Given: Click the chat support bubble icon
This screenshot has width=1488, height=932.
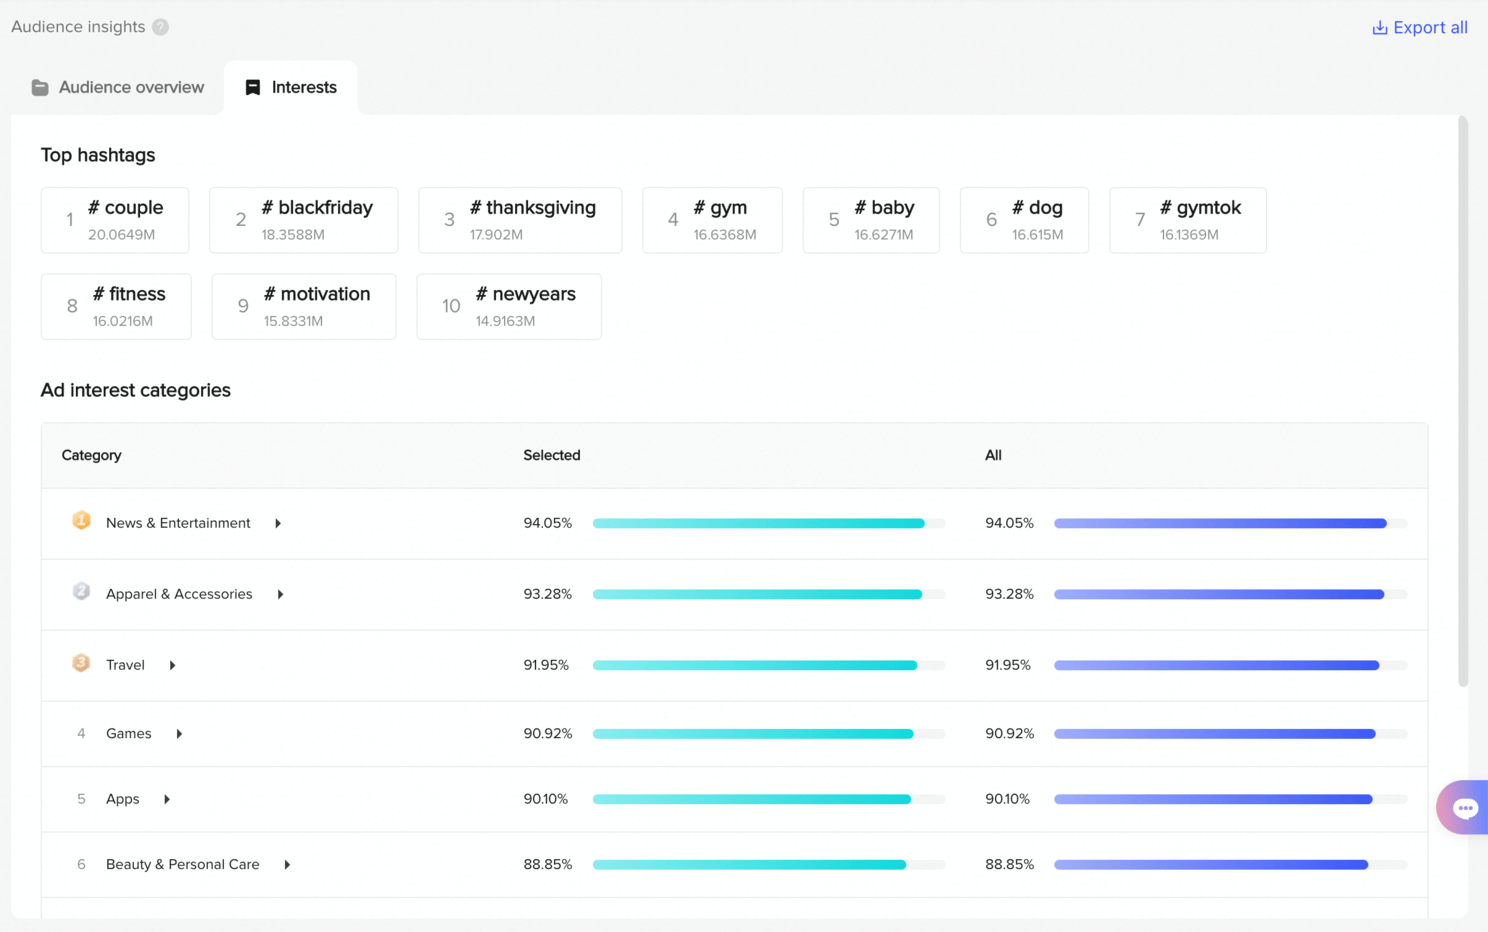Looking at the screenshot, I should point(1465,808).
